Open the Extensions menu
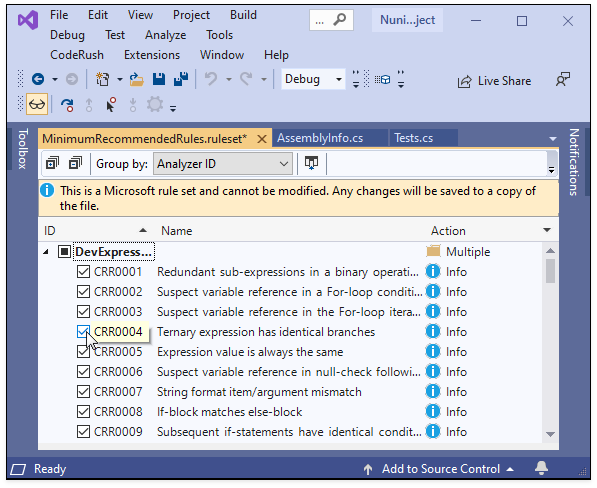This screenshot has height=488, width=597. (152, 55)
